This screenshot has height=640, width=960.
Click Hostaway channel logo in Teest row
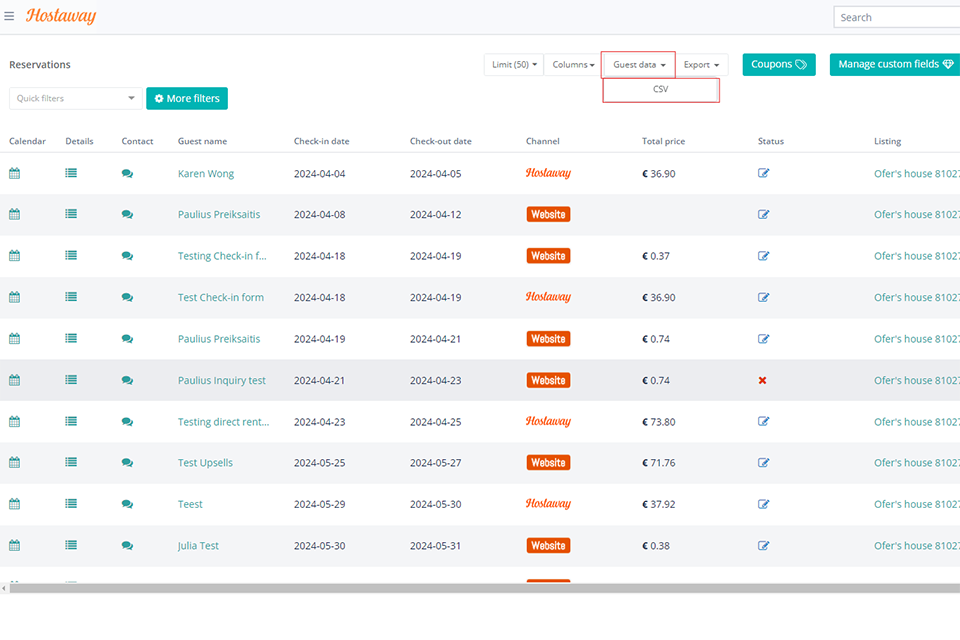(548, 503)
